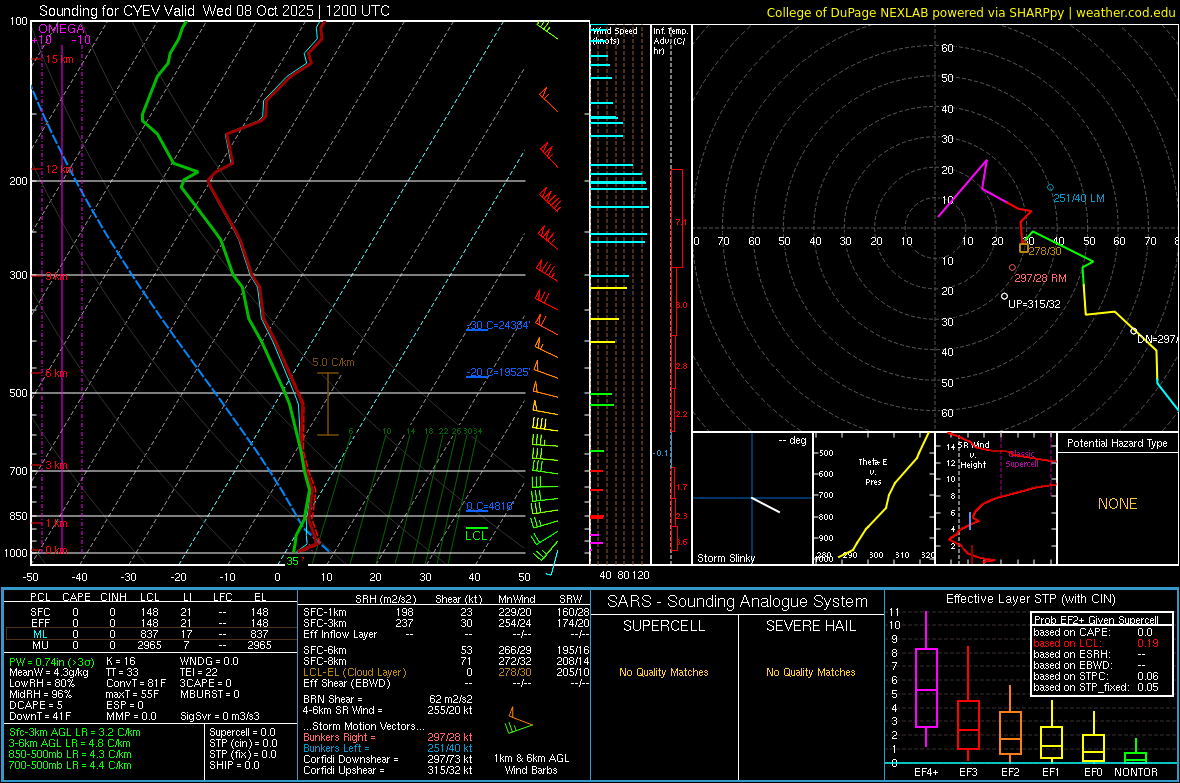This screenshot has width=1180, height=783.
Task: Click the red 'Bunkers Right' storm motion
Action: tap(388, 737)
